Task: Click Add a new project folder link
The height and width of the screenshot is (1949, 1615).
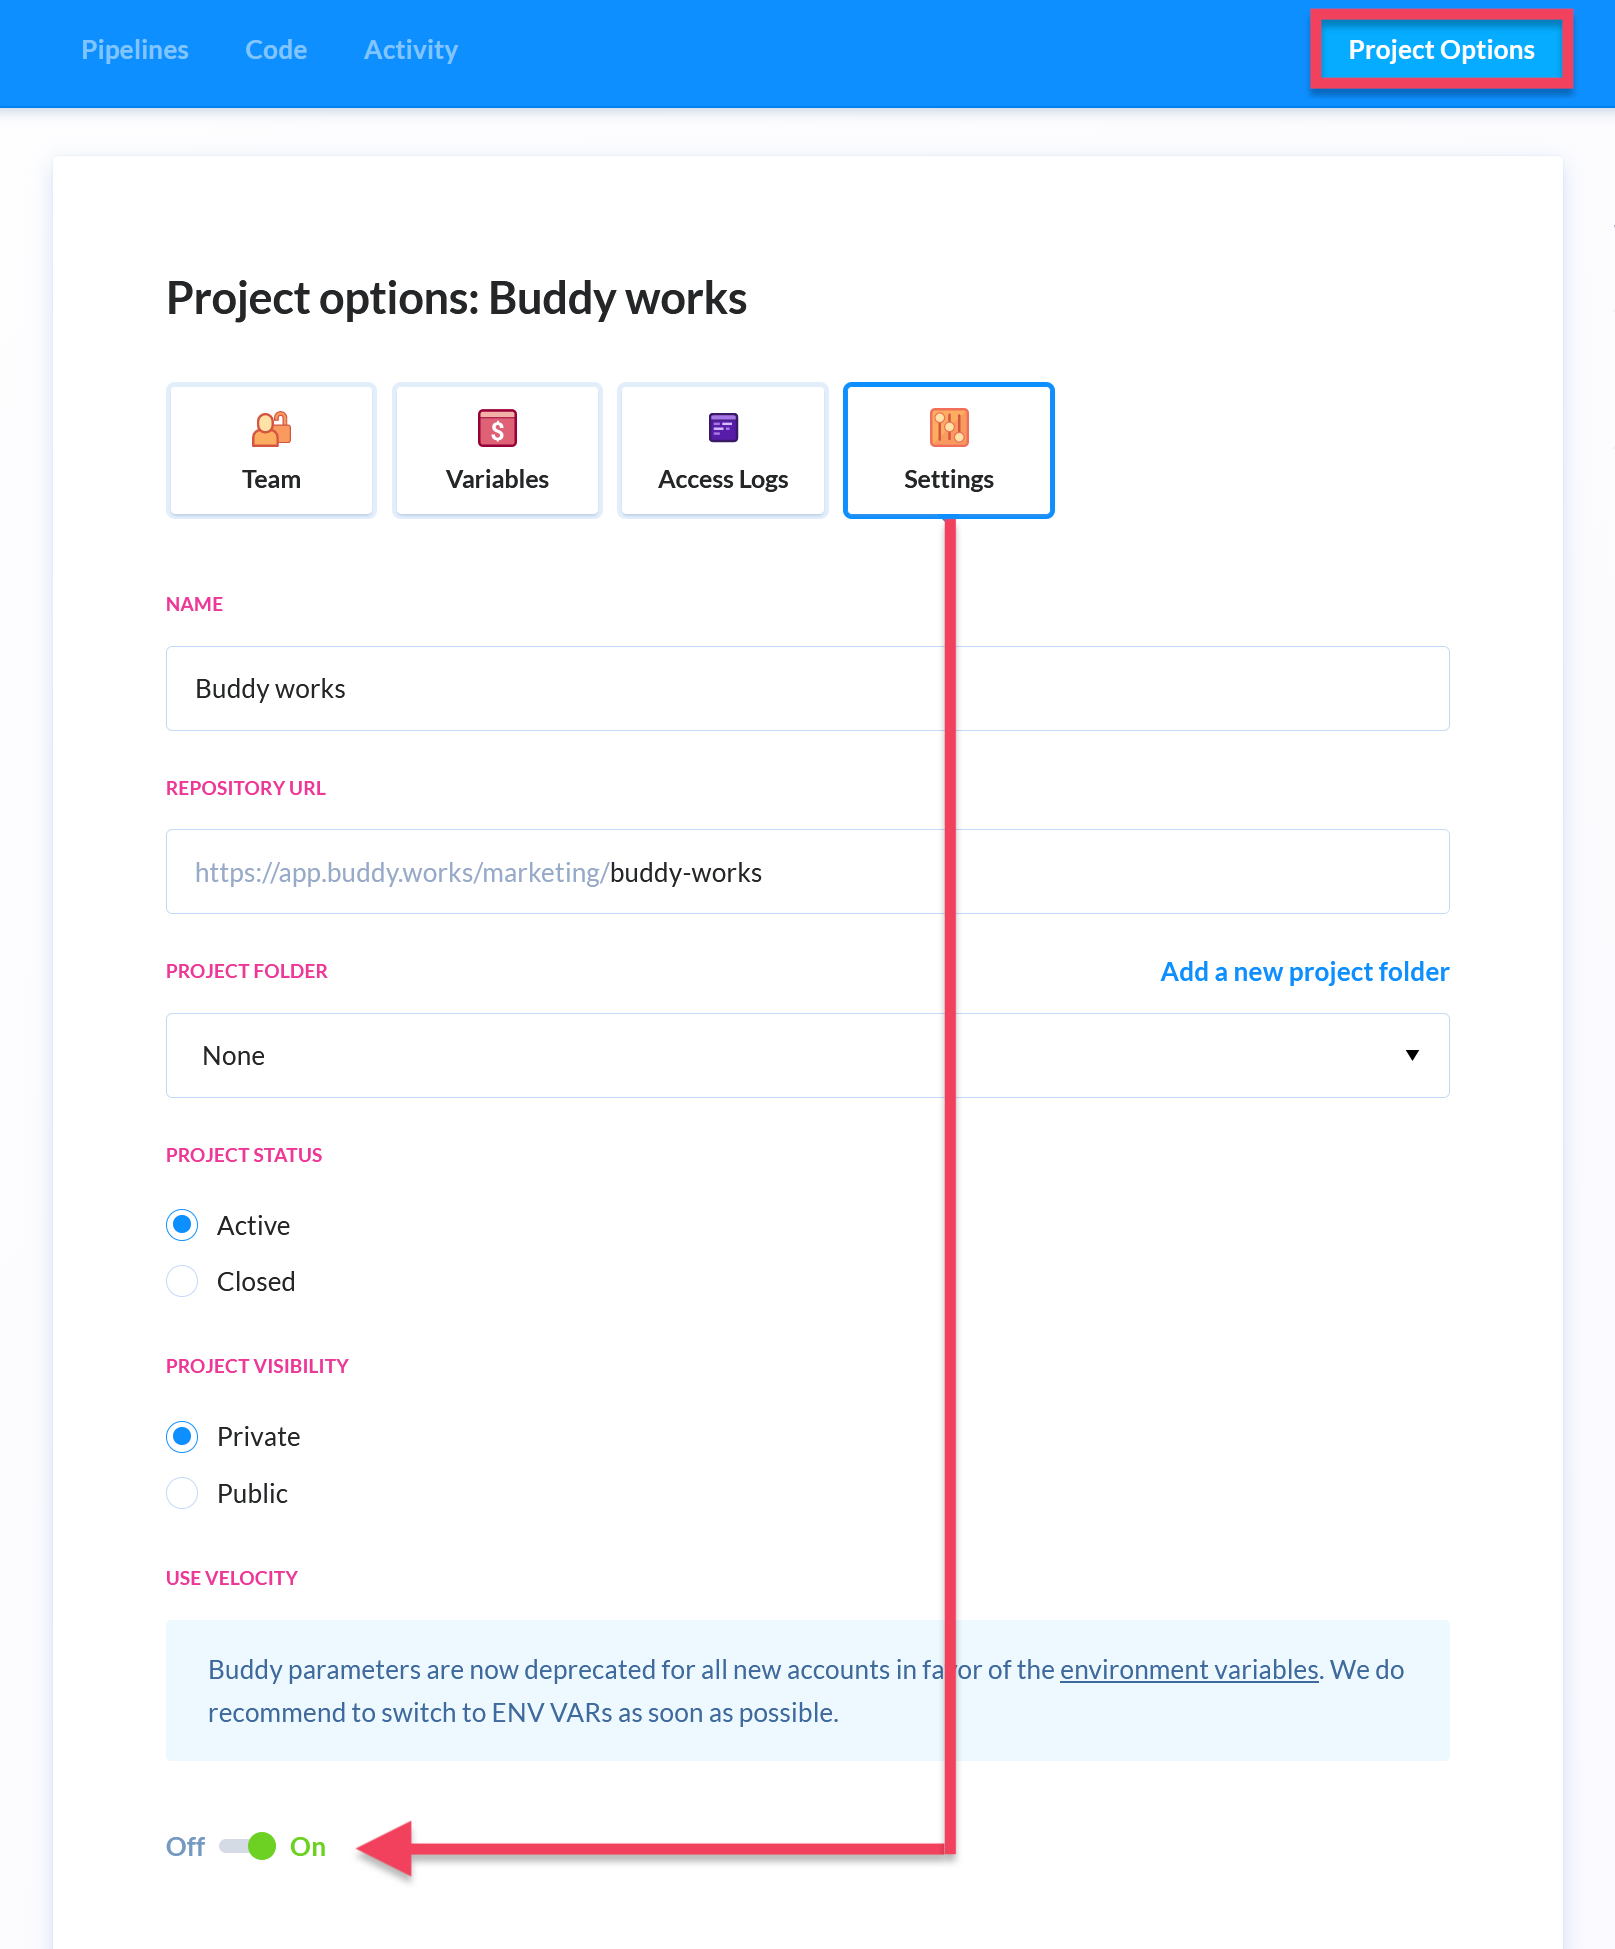Action: pos(1304,971)
